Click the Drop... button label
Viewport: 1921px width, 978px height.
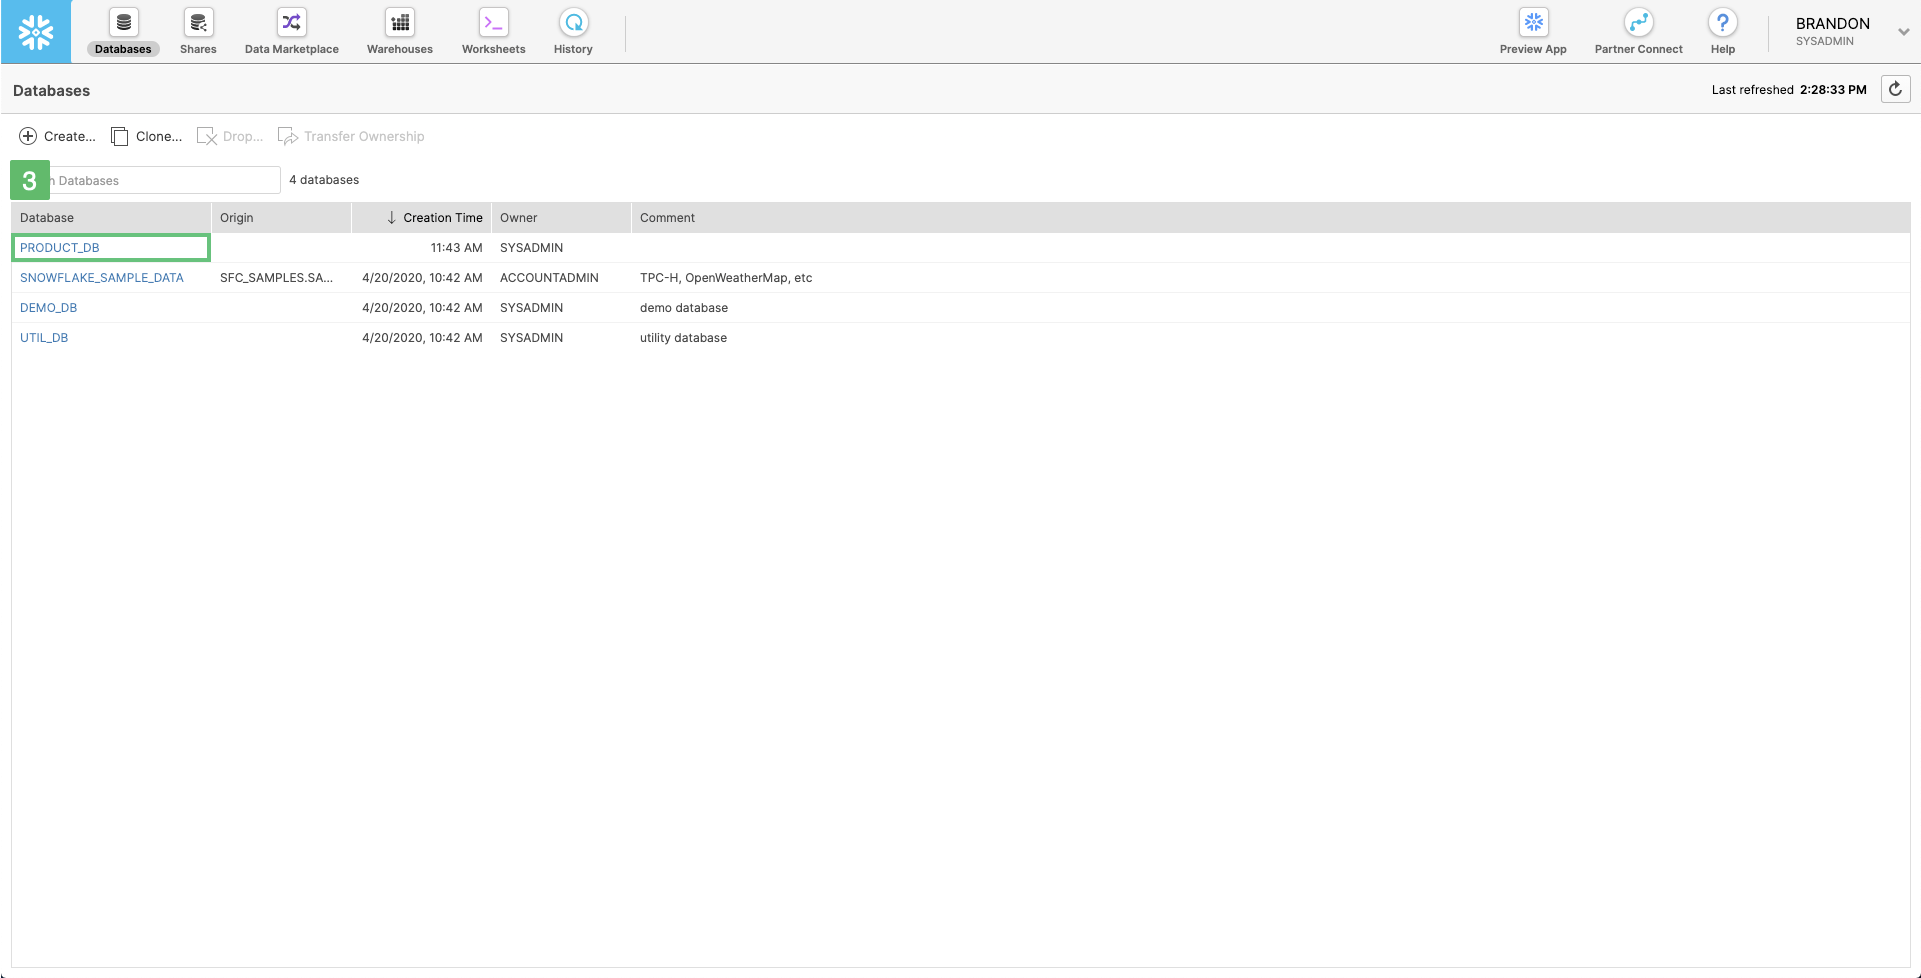[243, 136]
